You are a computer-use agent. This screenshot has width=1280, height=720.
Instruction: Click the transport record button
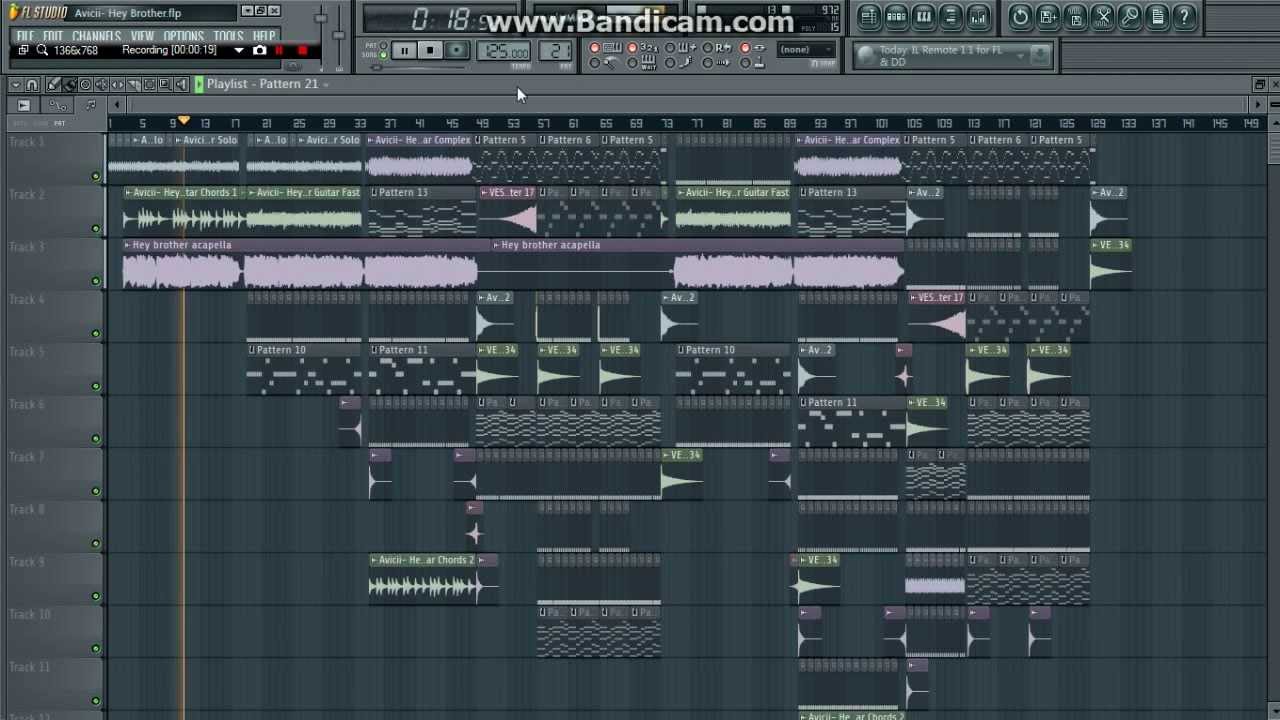[457, 50]
